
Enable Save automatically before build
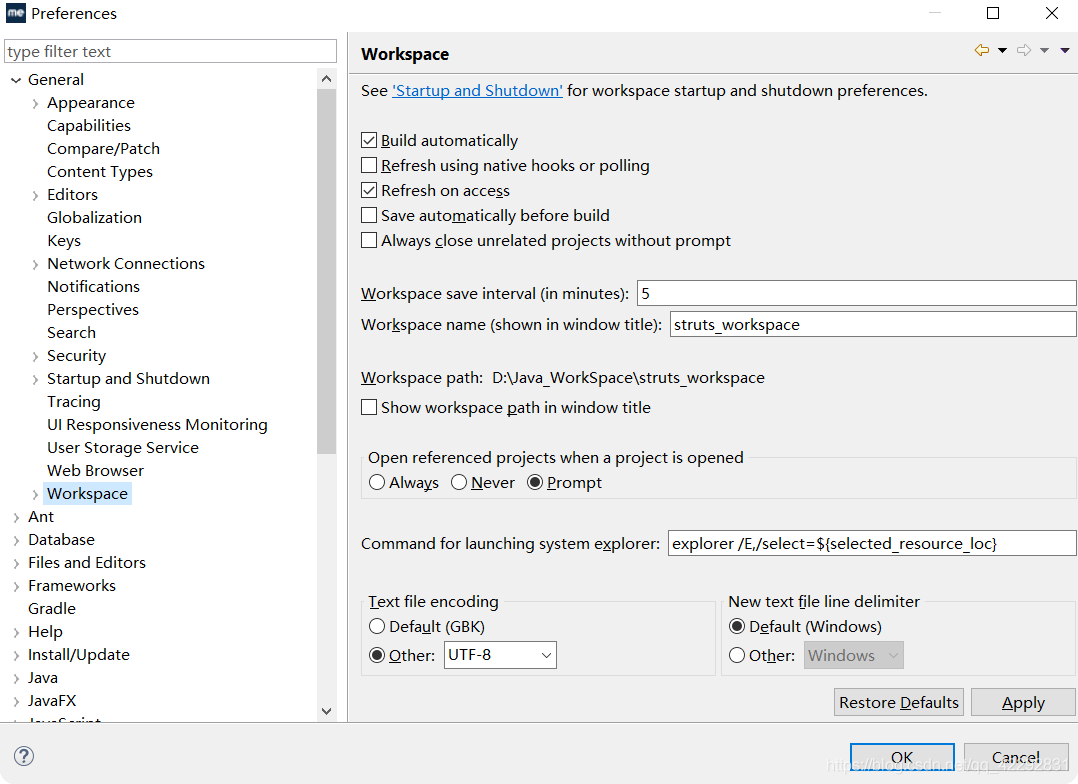coord(369,215)
